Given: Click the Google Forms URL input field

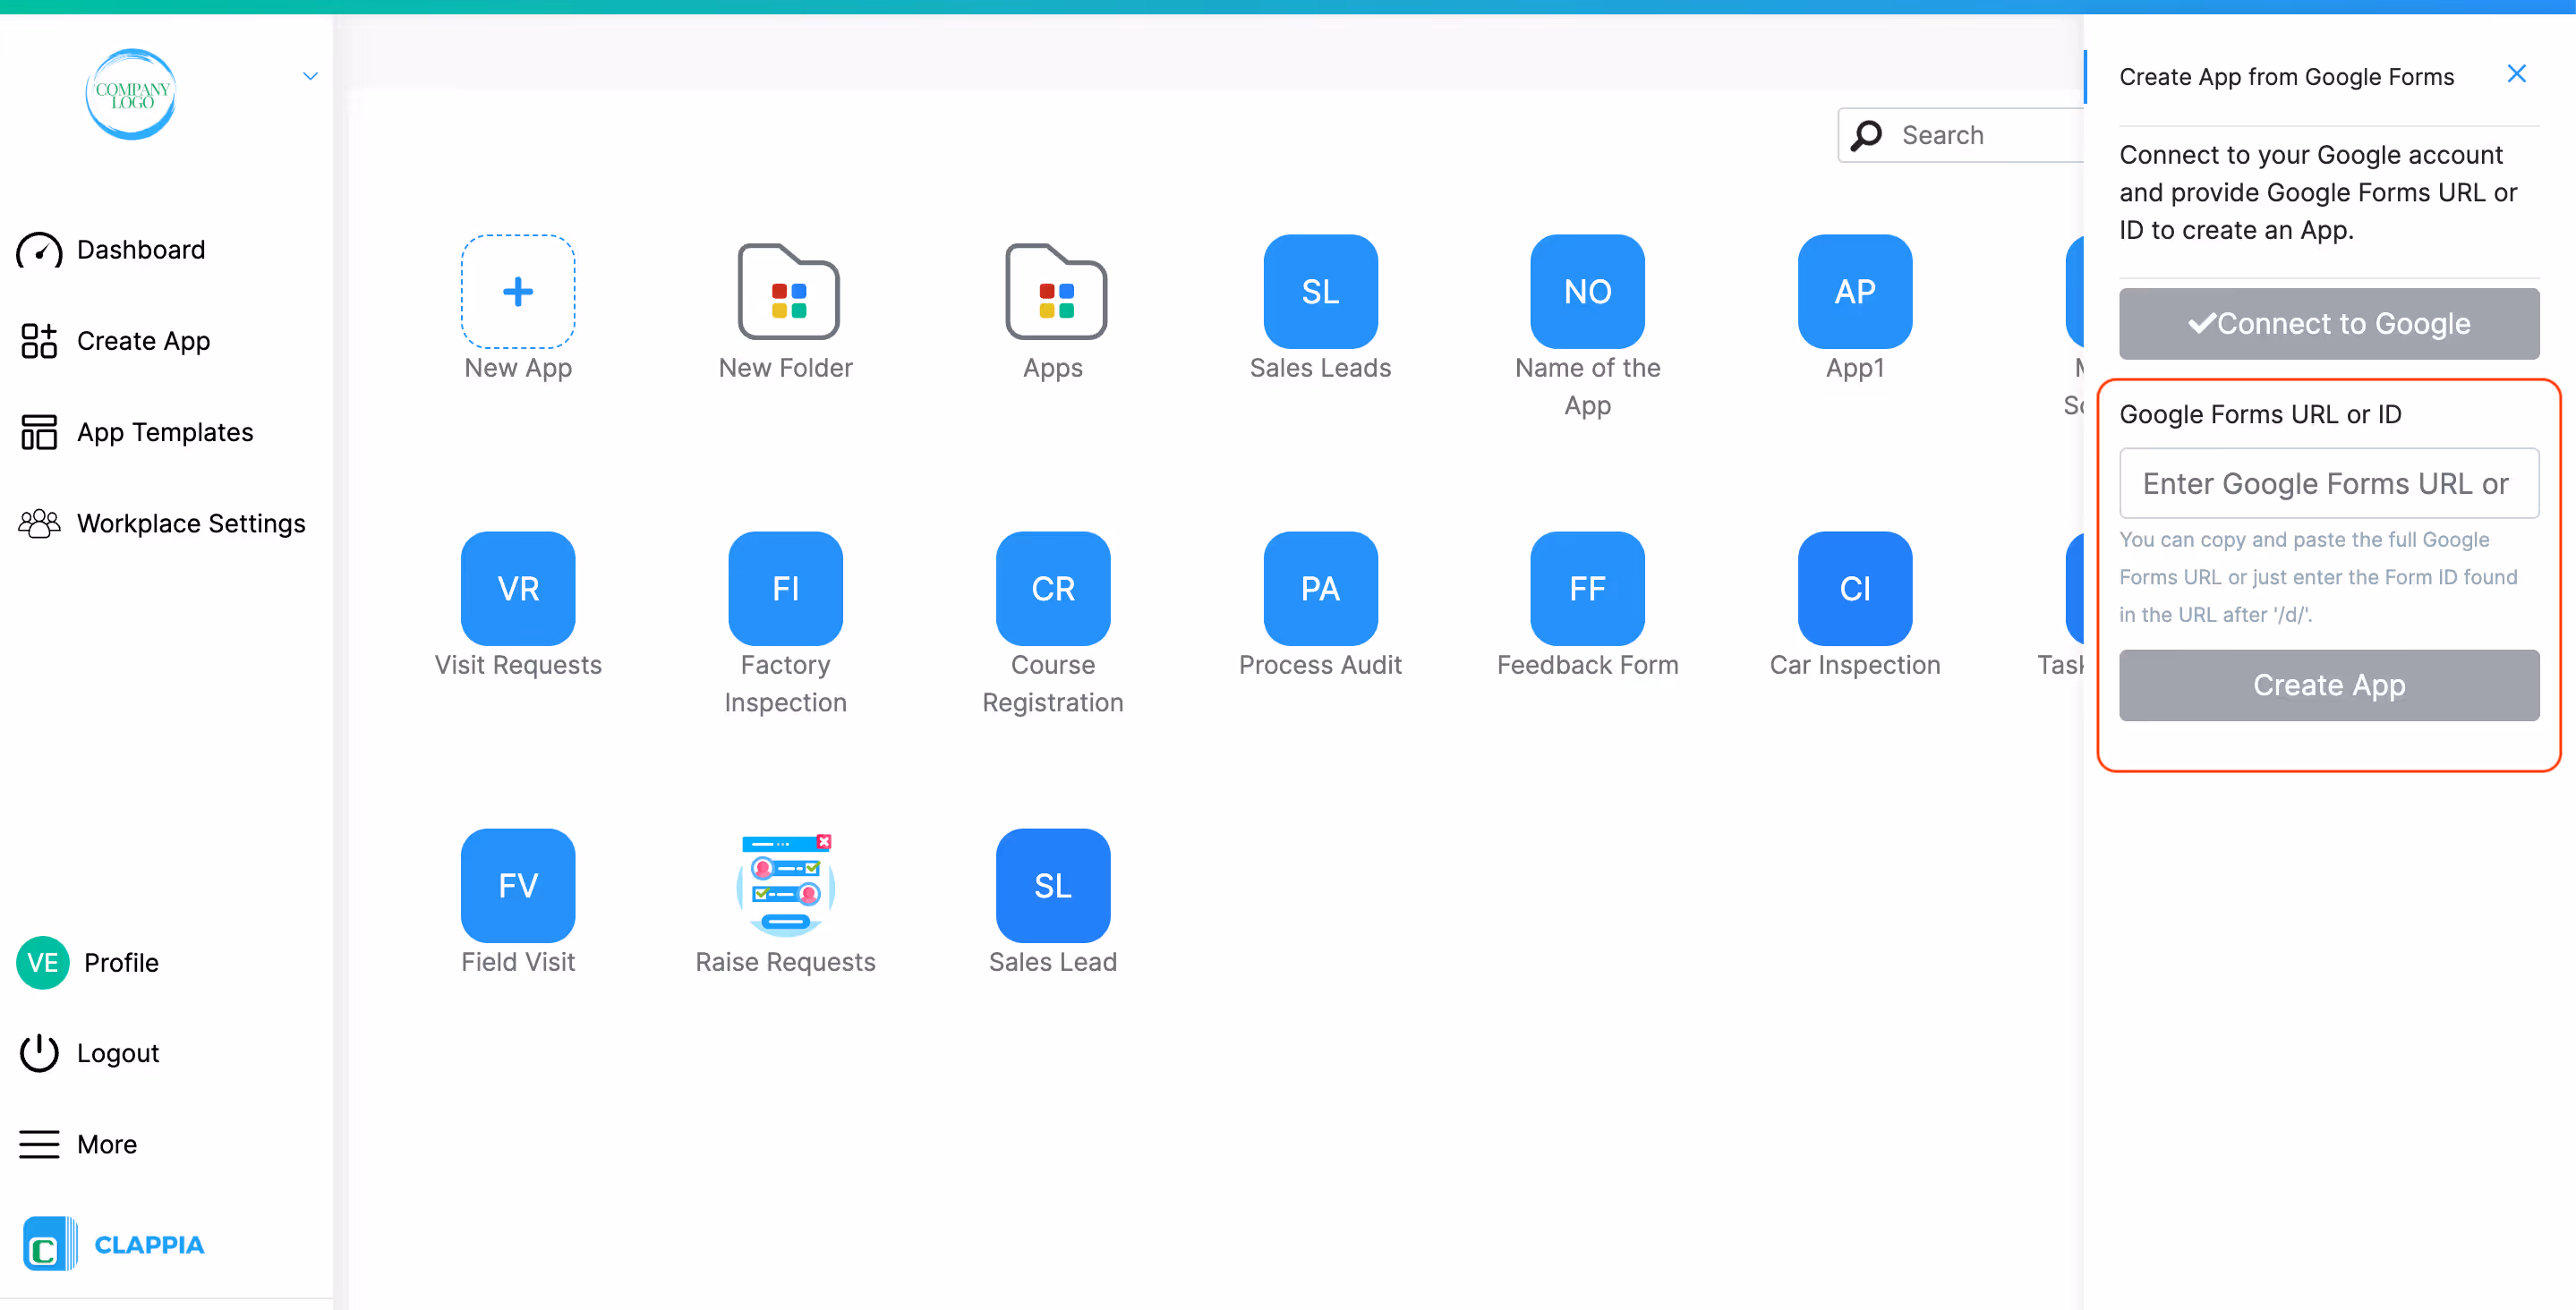Looking at the screenshot, I should coord(2328,483).
